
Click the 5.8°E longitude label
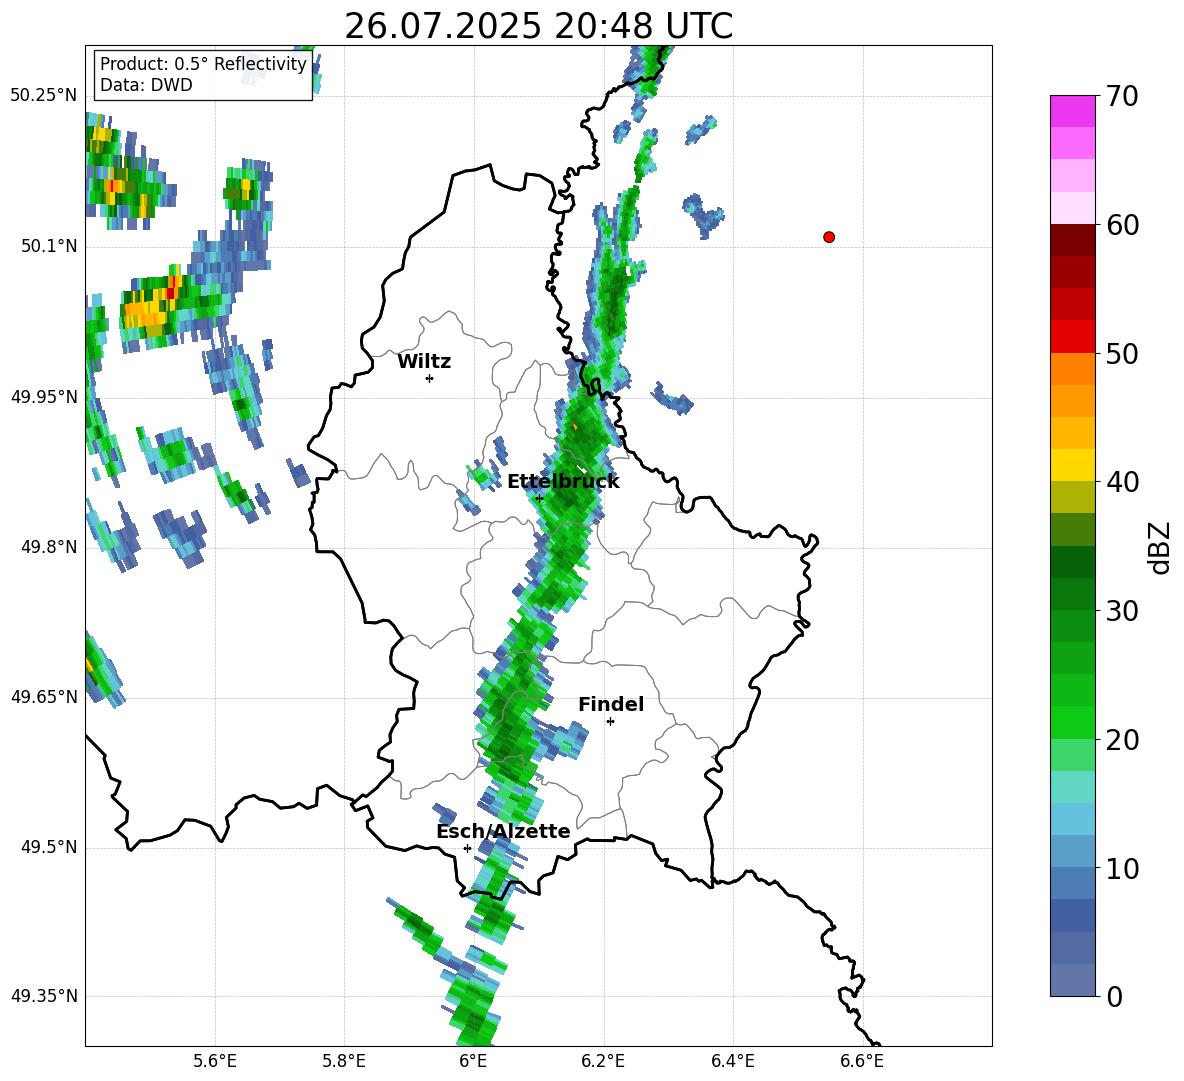click(x=344, y=1061)
